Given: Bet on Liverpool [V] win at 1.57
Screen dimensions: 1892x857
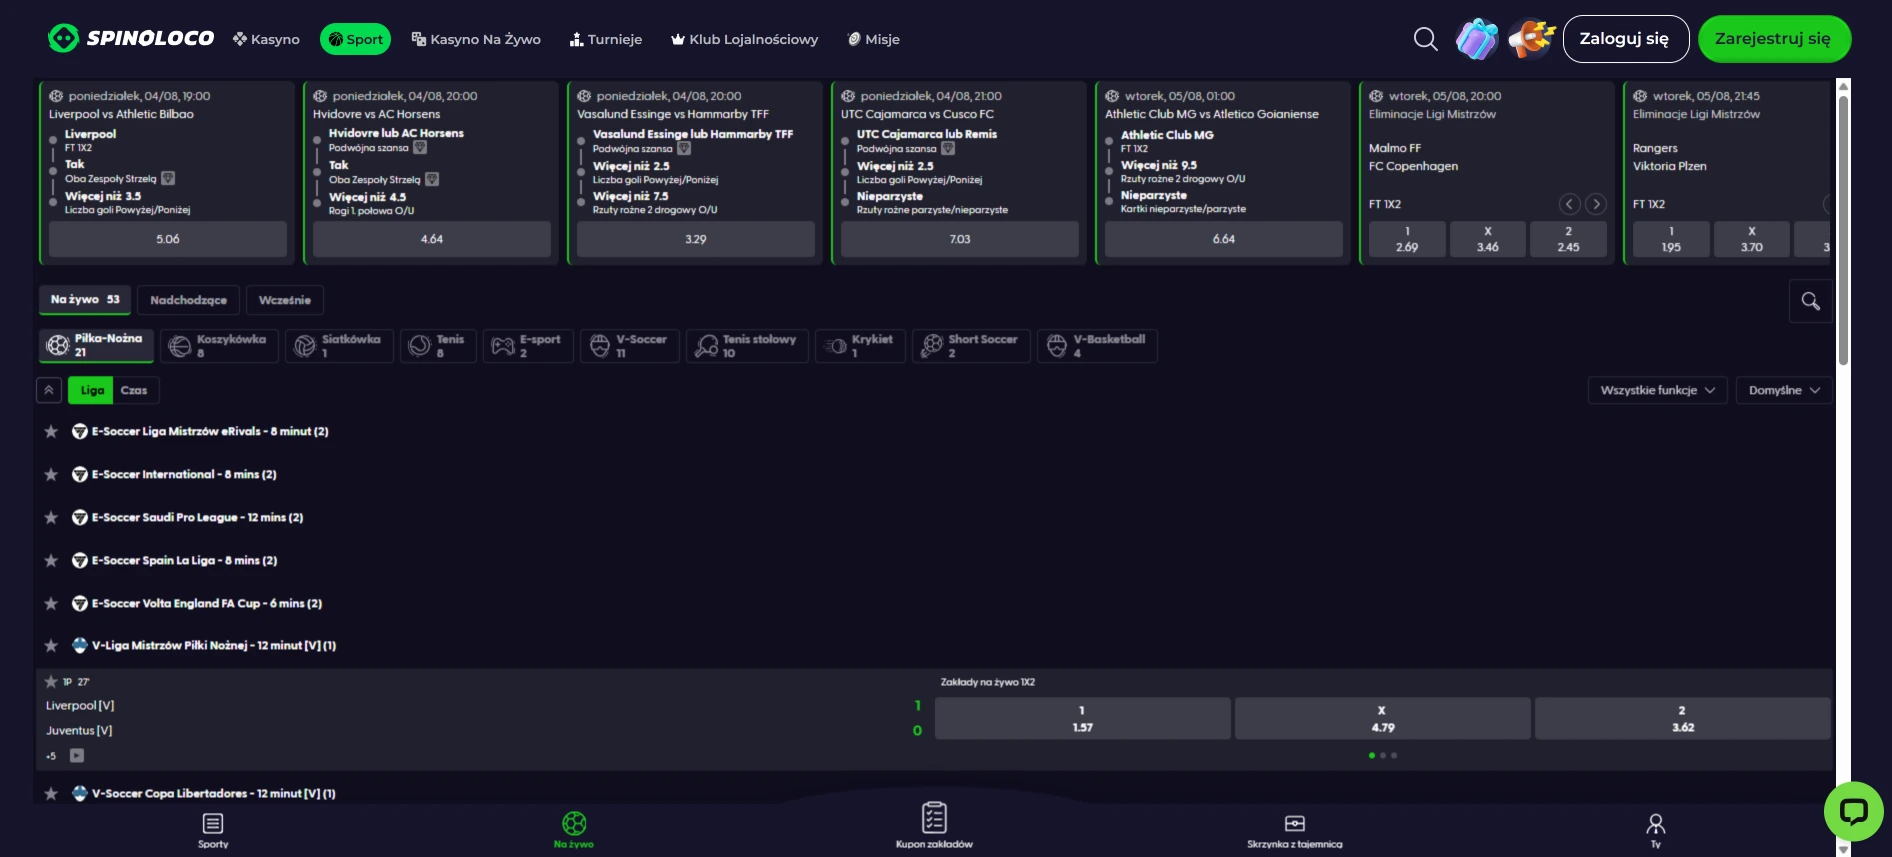Looking at the screenshot, I should point(1082,718).
